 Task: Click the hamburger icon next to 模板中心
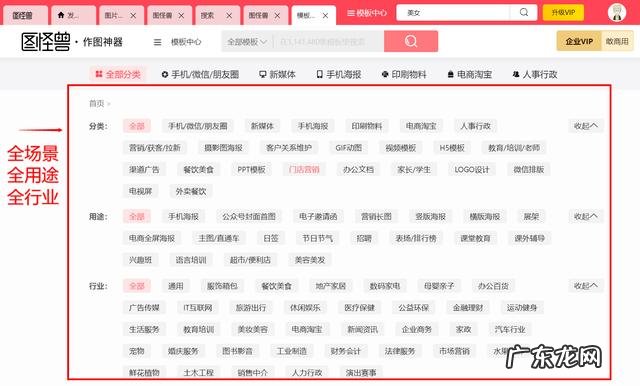157,42
